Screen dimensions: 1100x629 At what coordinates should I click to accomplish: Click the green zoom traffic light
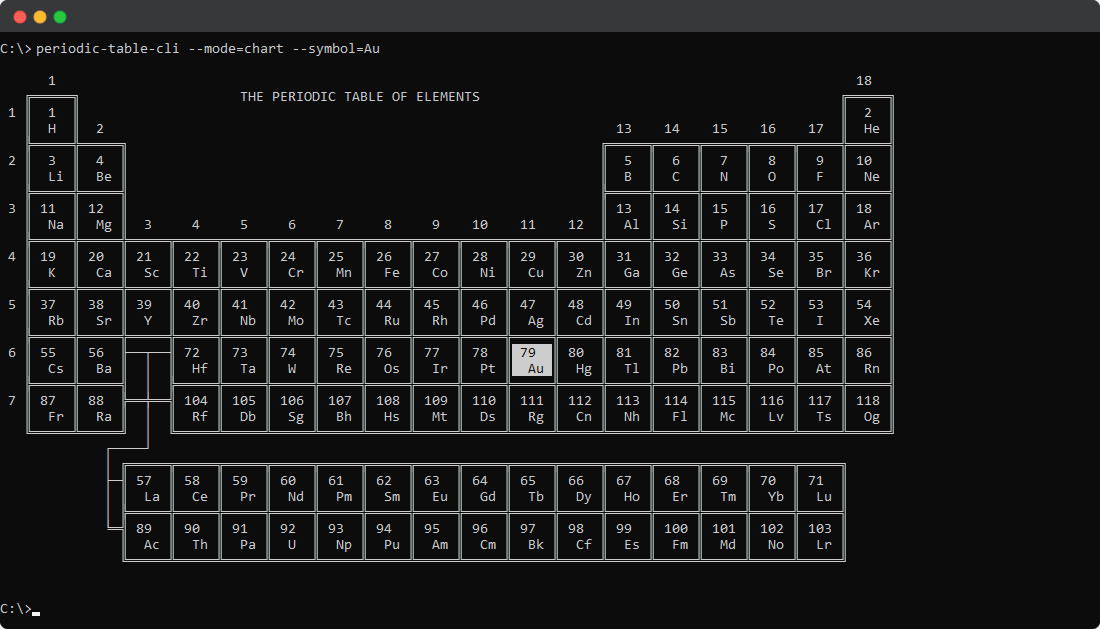[59, 17]
